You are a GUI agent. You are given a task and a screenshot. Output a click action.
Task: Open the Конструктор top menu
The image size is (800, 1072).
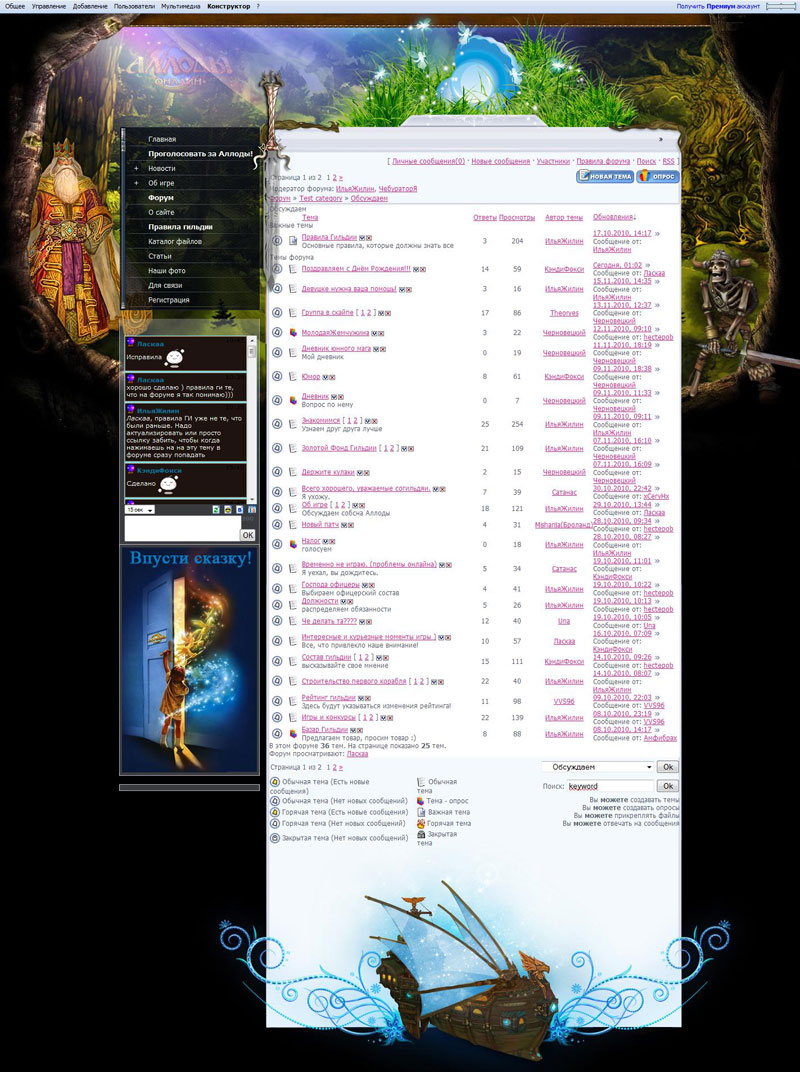coord(228,6)
